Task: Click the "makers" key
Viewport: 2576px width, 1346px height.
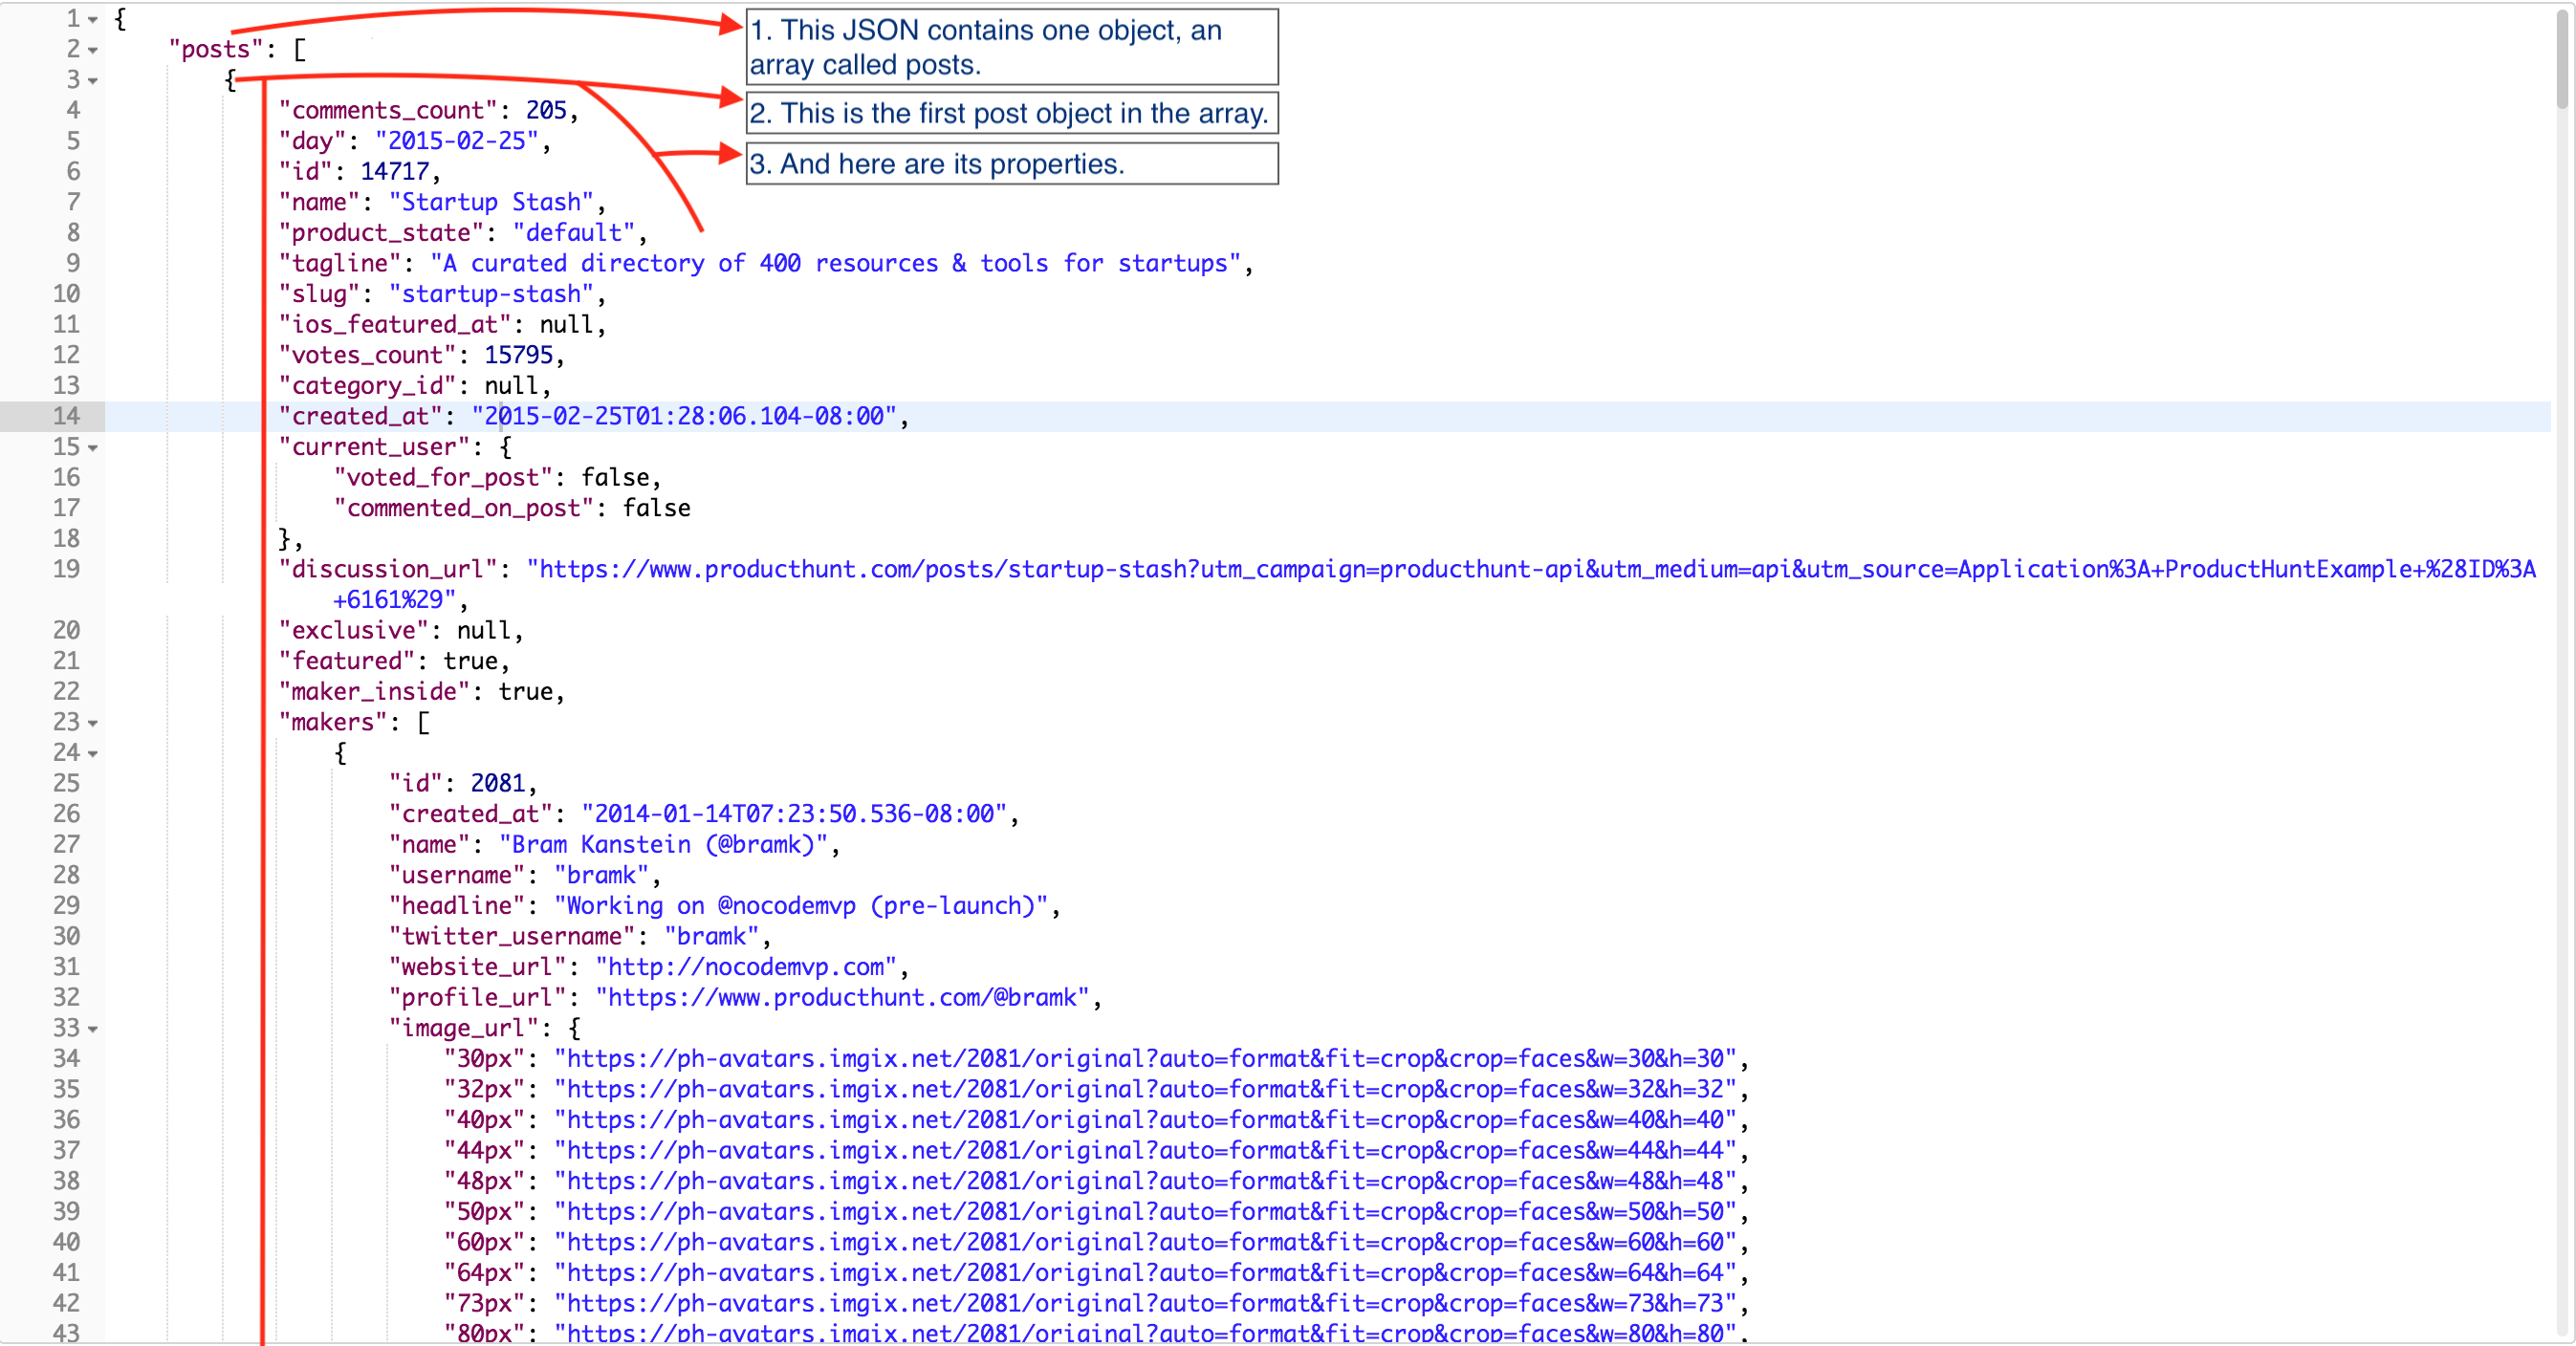Action: pos(333,722)
